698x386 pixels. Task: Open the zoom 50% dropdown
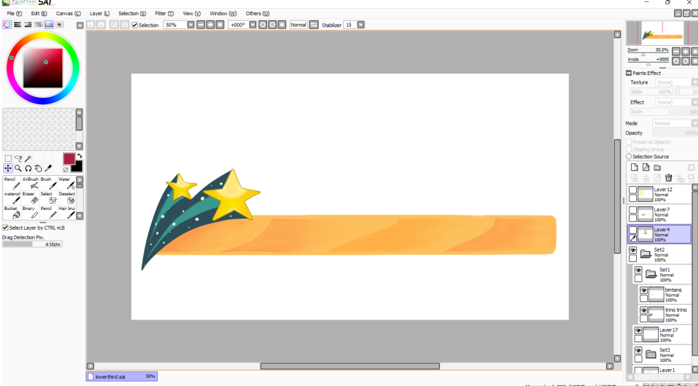(x=191, y=25)
